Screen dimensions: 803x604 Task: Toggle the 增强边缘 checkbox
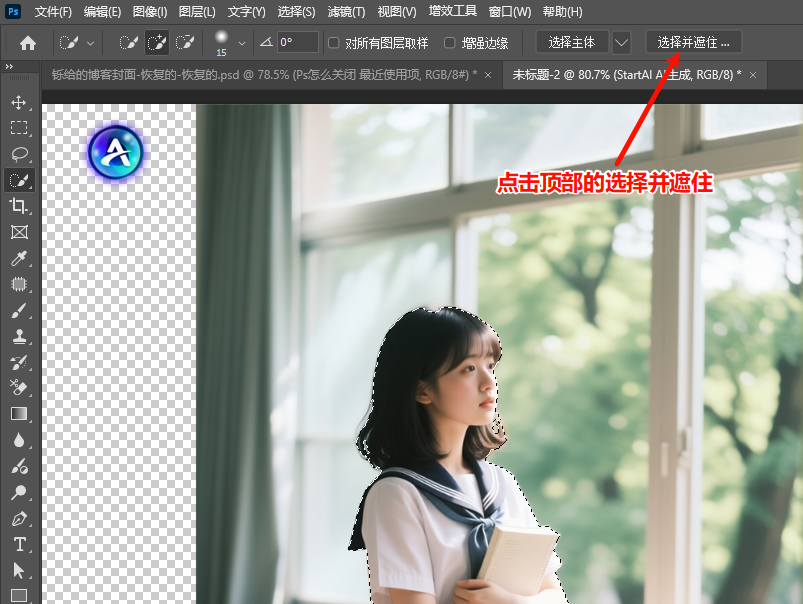449,43
